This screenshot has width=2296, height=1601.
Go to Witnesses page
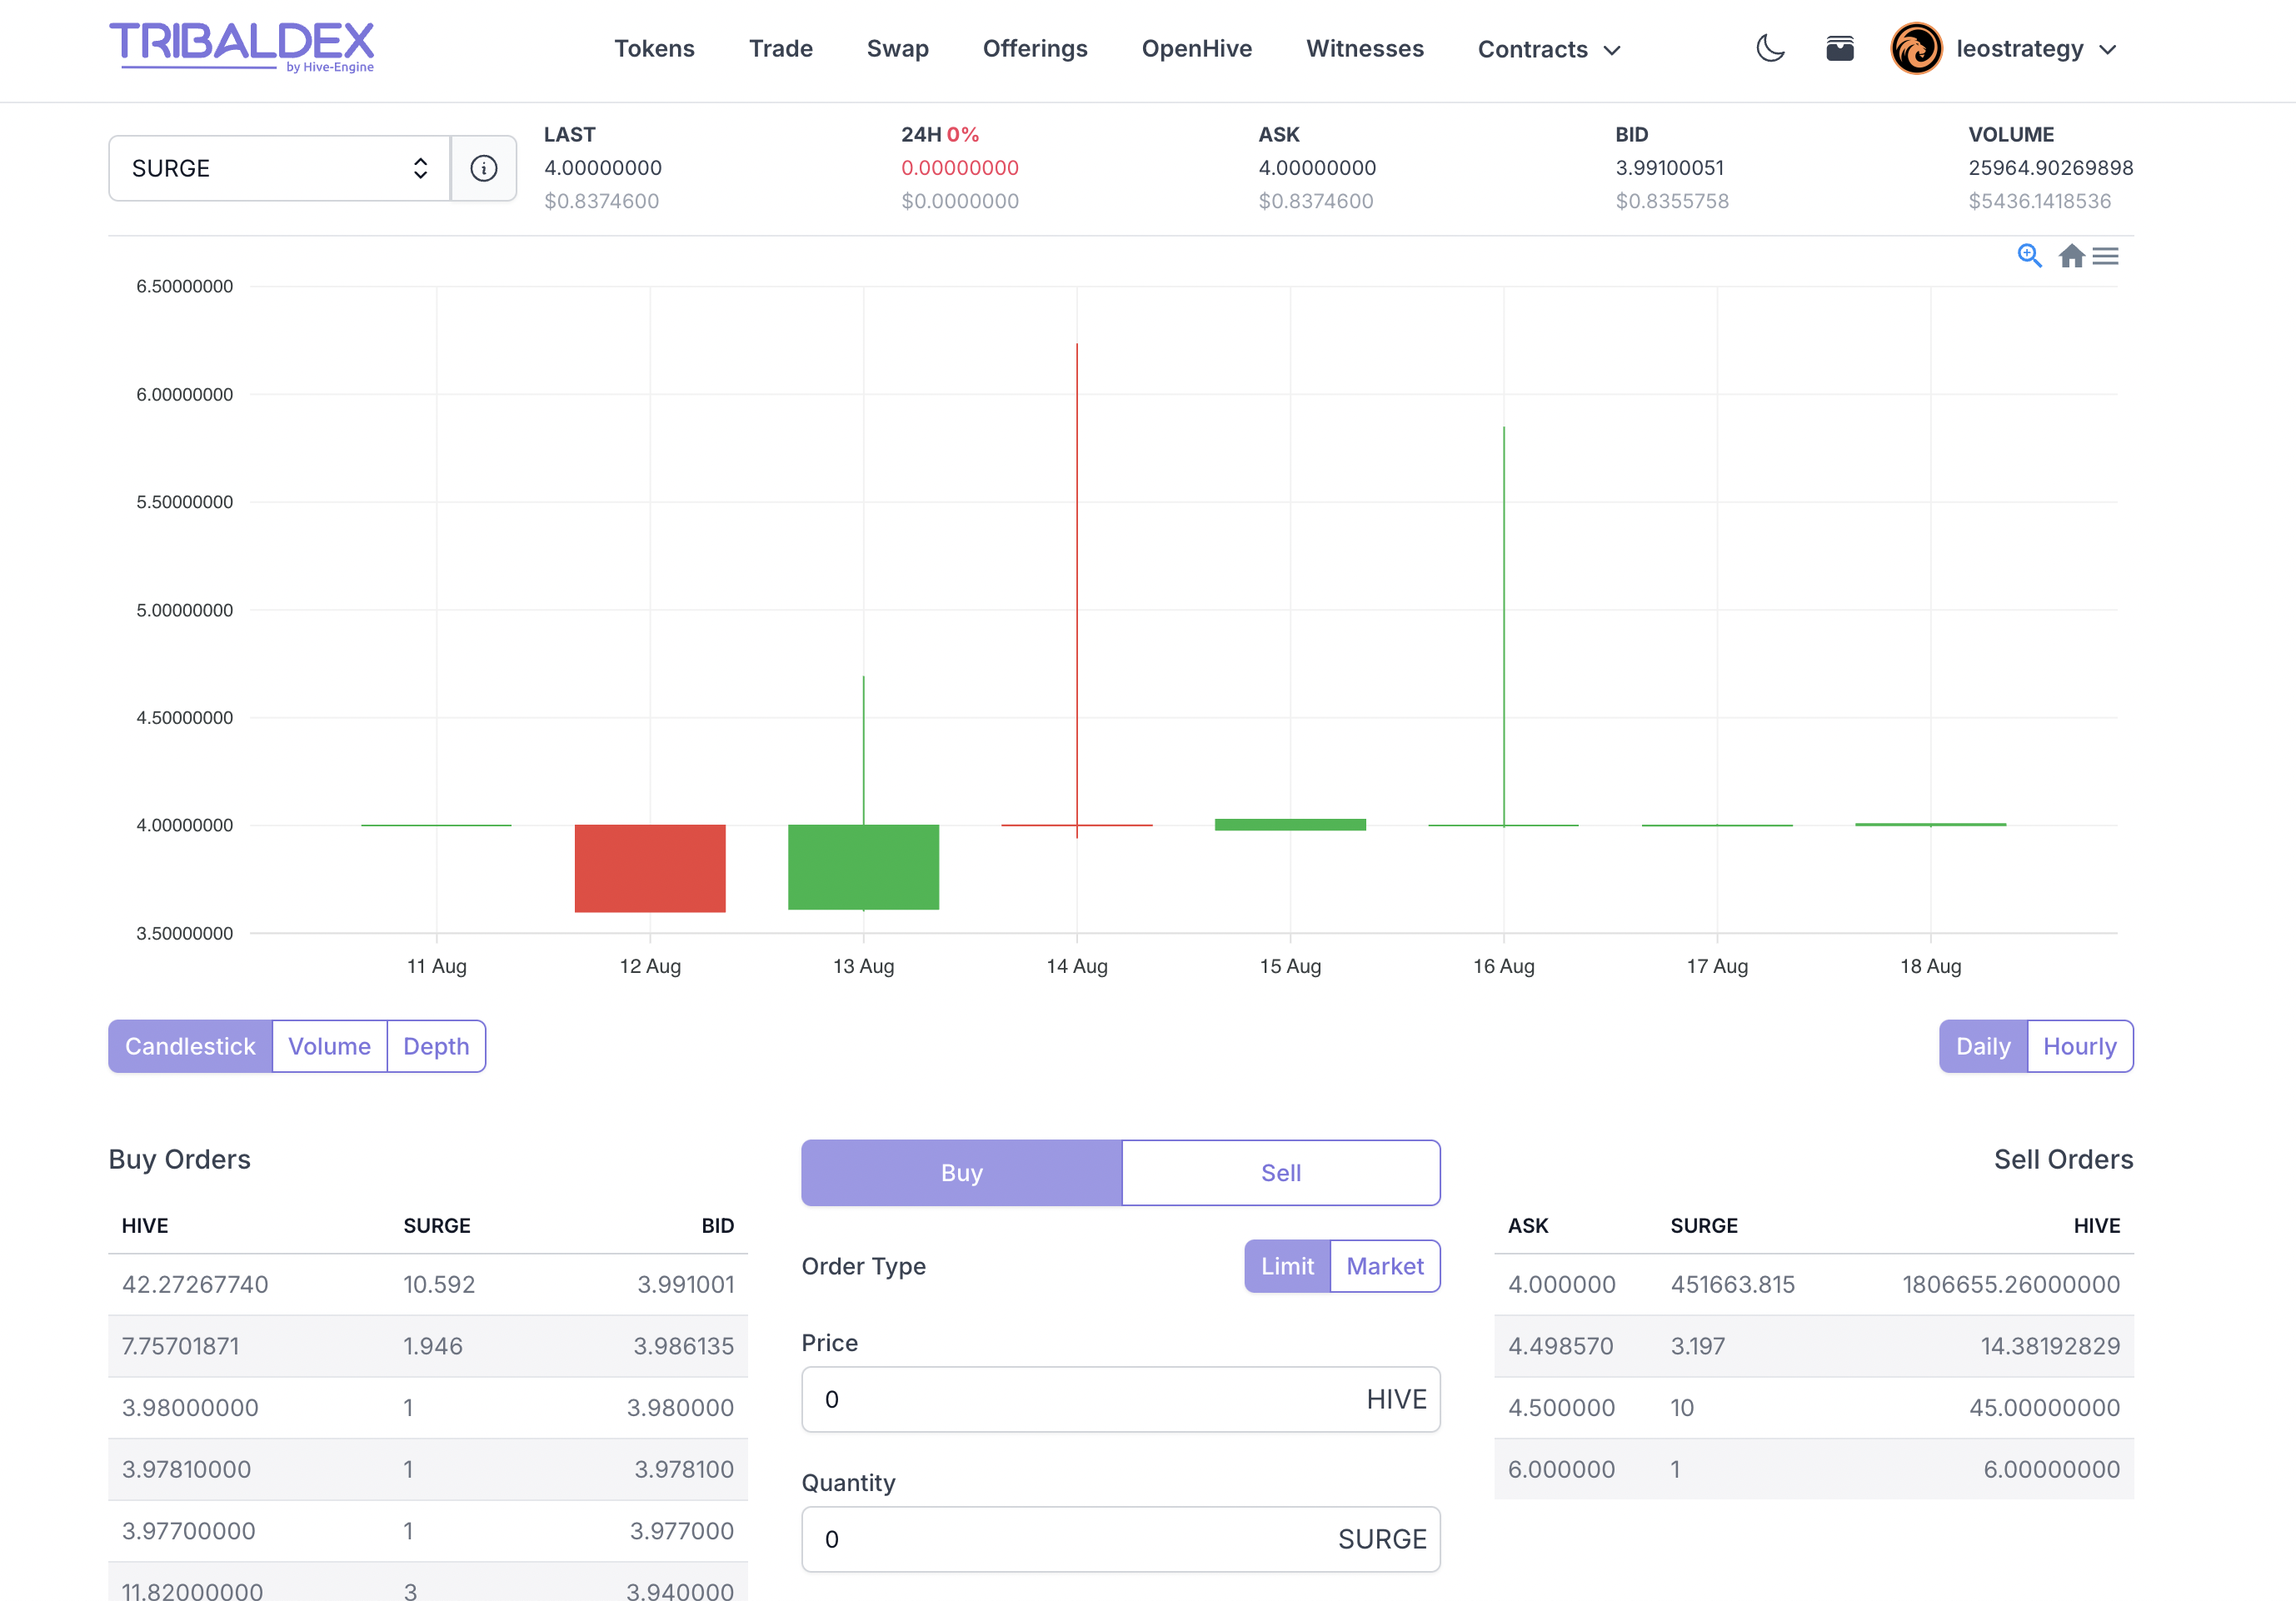coord(1365,48)
